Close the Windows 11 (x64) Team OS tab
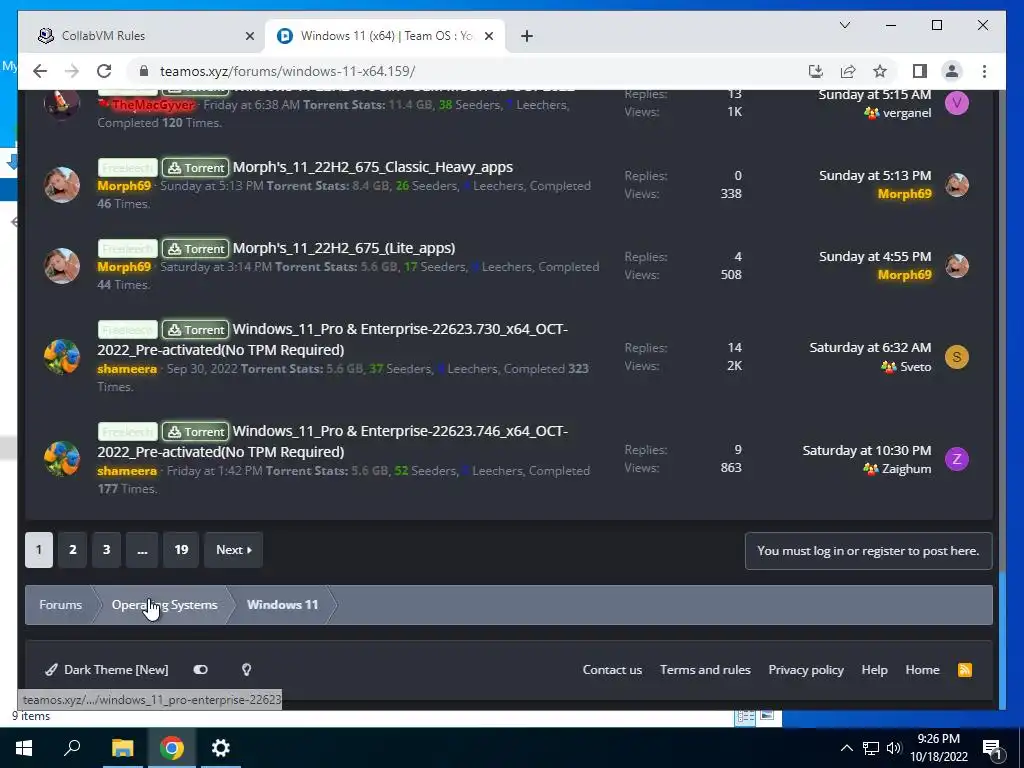The width and height of the screenshot is (1024, 768). (x=489, y=36)
